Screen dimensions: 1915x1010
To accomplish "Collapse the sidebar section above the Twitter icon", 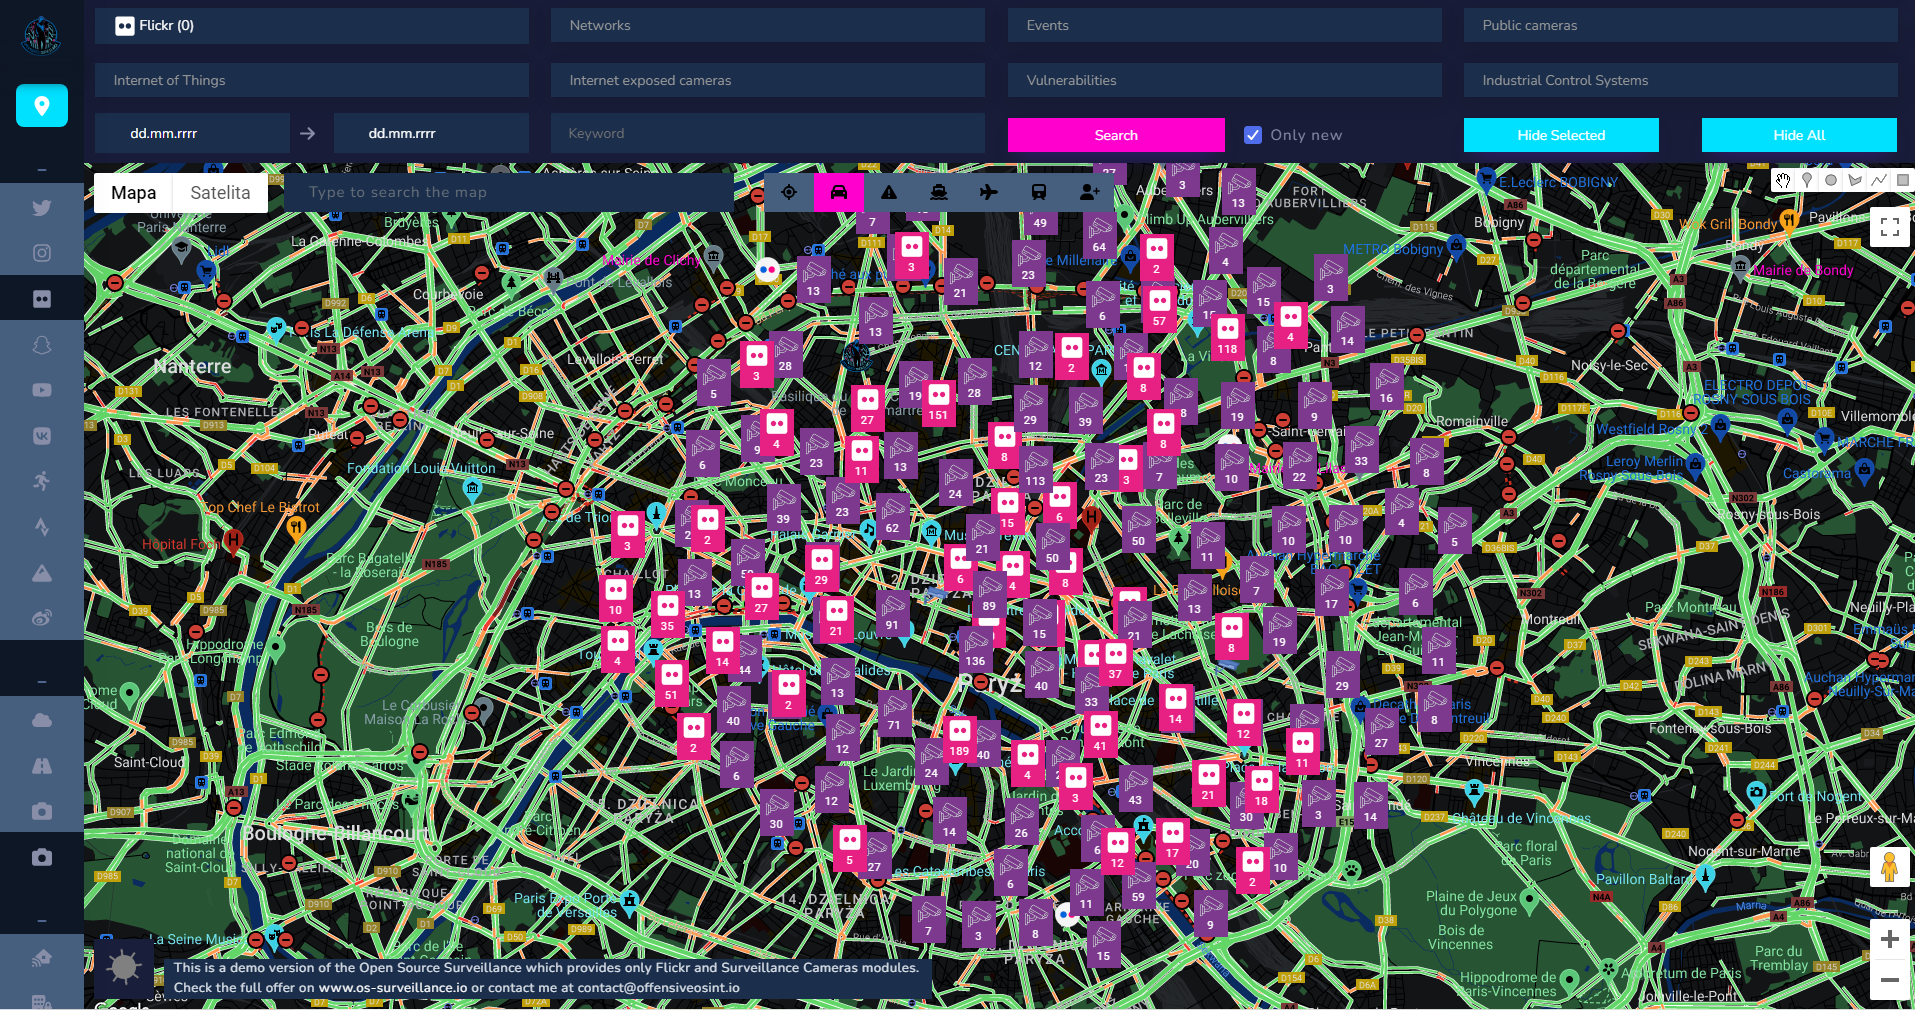I will tap(42, 170).
